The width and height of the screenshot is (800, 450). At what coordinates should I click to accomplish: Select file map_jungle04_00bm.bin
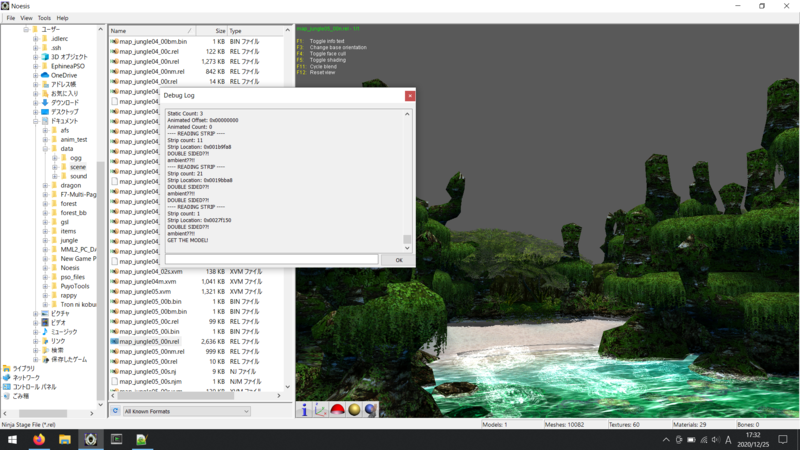pos(153,41)
